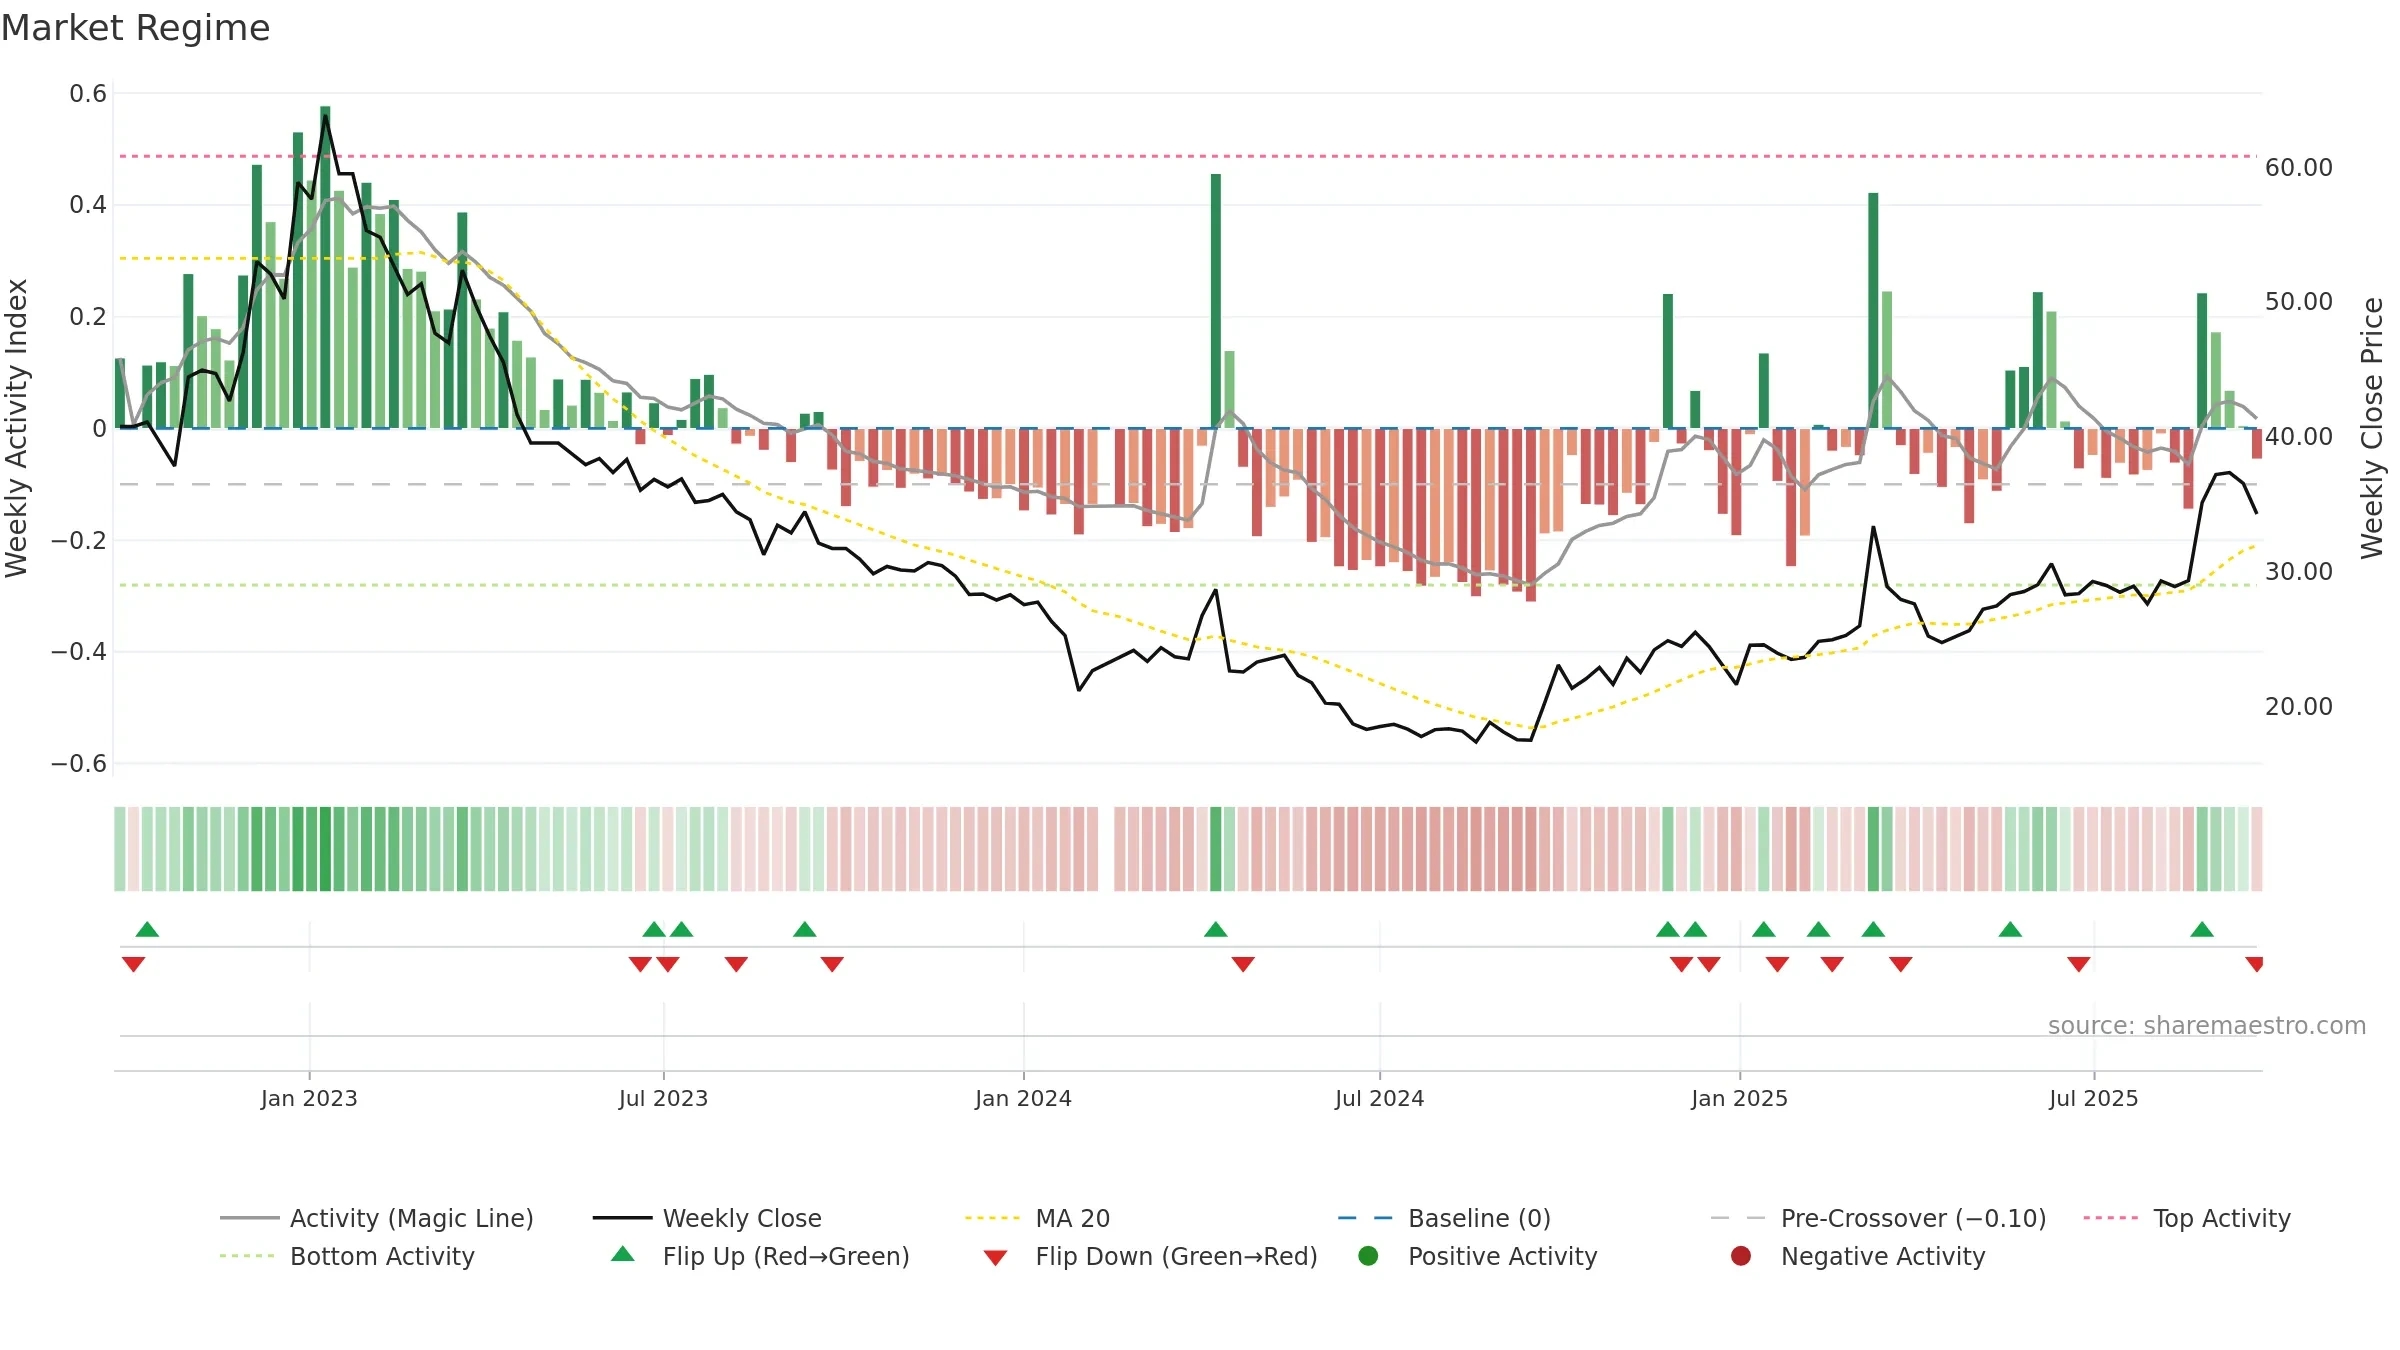Toggle Baseline (0) legend entry

(1444, 1218)
